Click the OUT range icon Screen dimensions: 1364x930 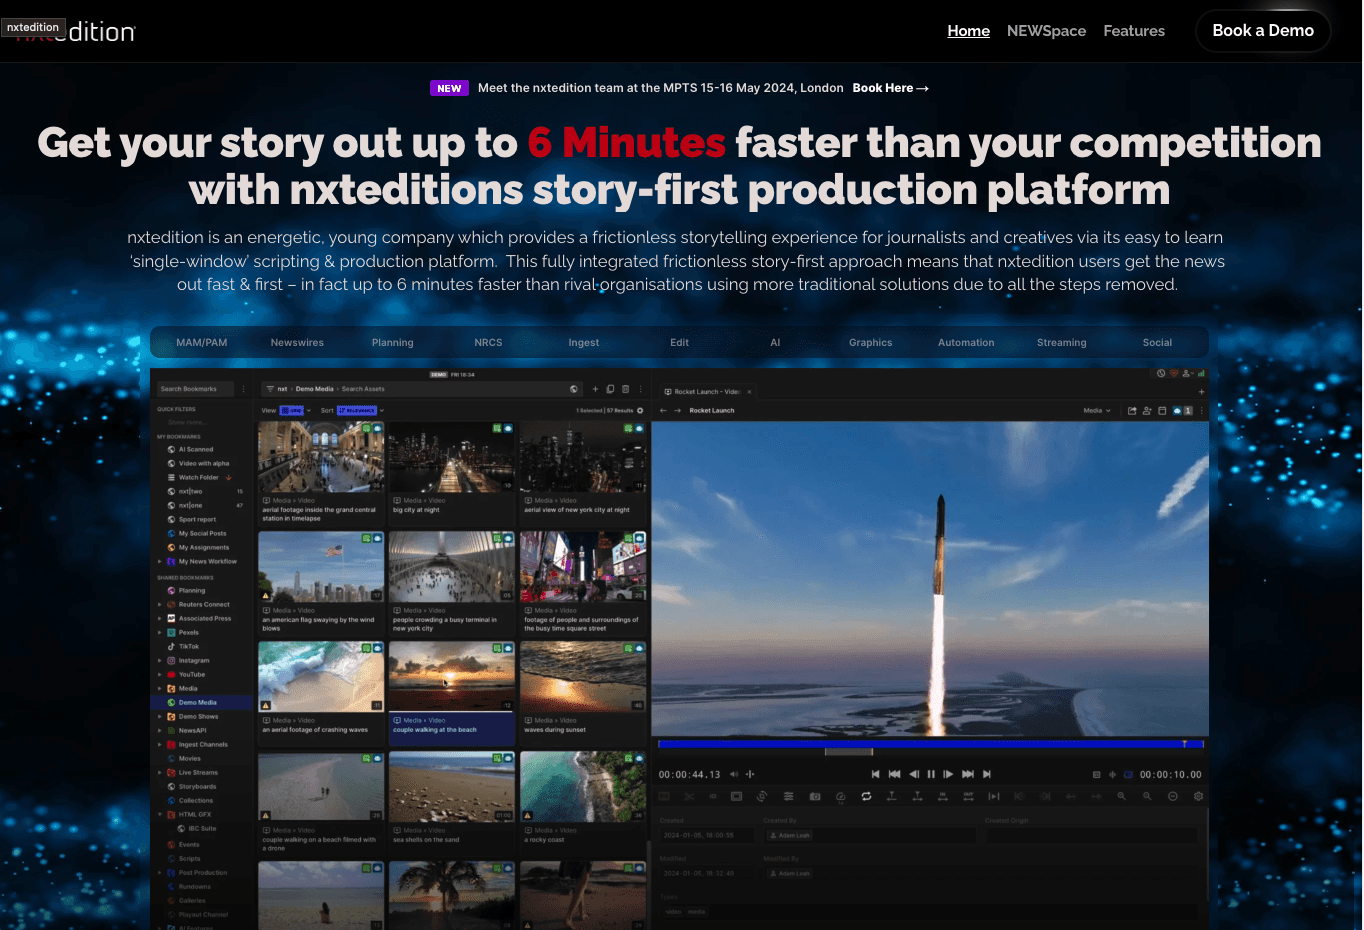968,797
